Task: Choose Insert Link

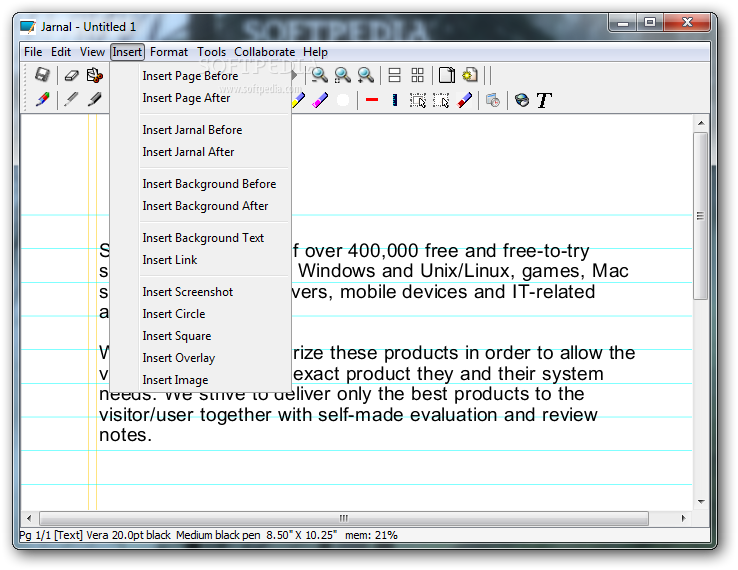Action: 201,260
